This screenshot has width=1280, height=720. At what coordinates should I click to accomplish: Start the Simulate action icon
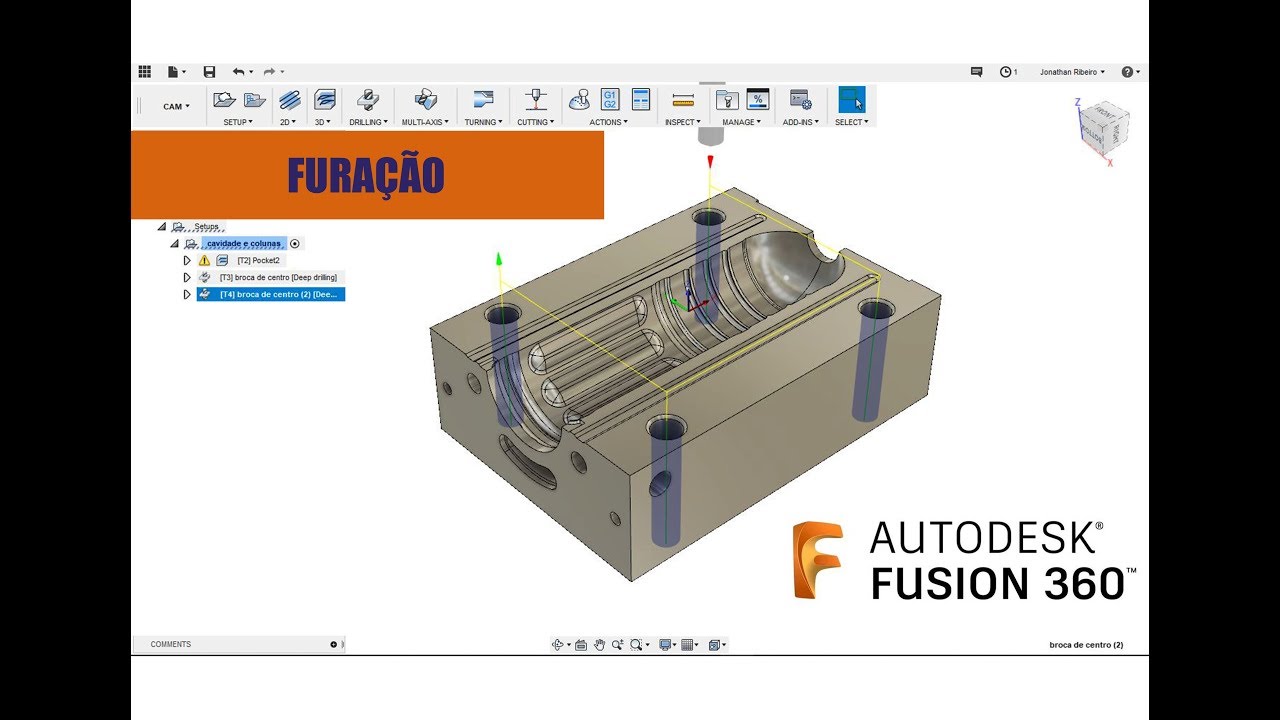click(579, 99)
